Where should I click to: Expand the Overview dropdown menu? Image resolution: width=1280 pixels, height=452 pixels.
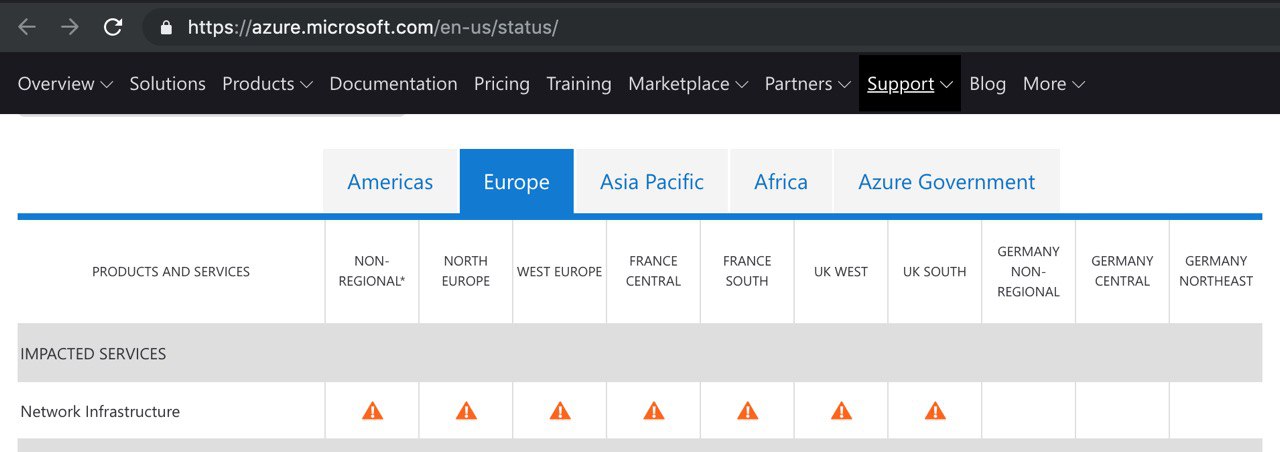65,84
